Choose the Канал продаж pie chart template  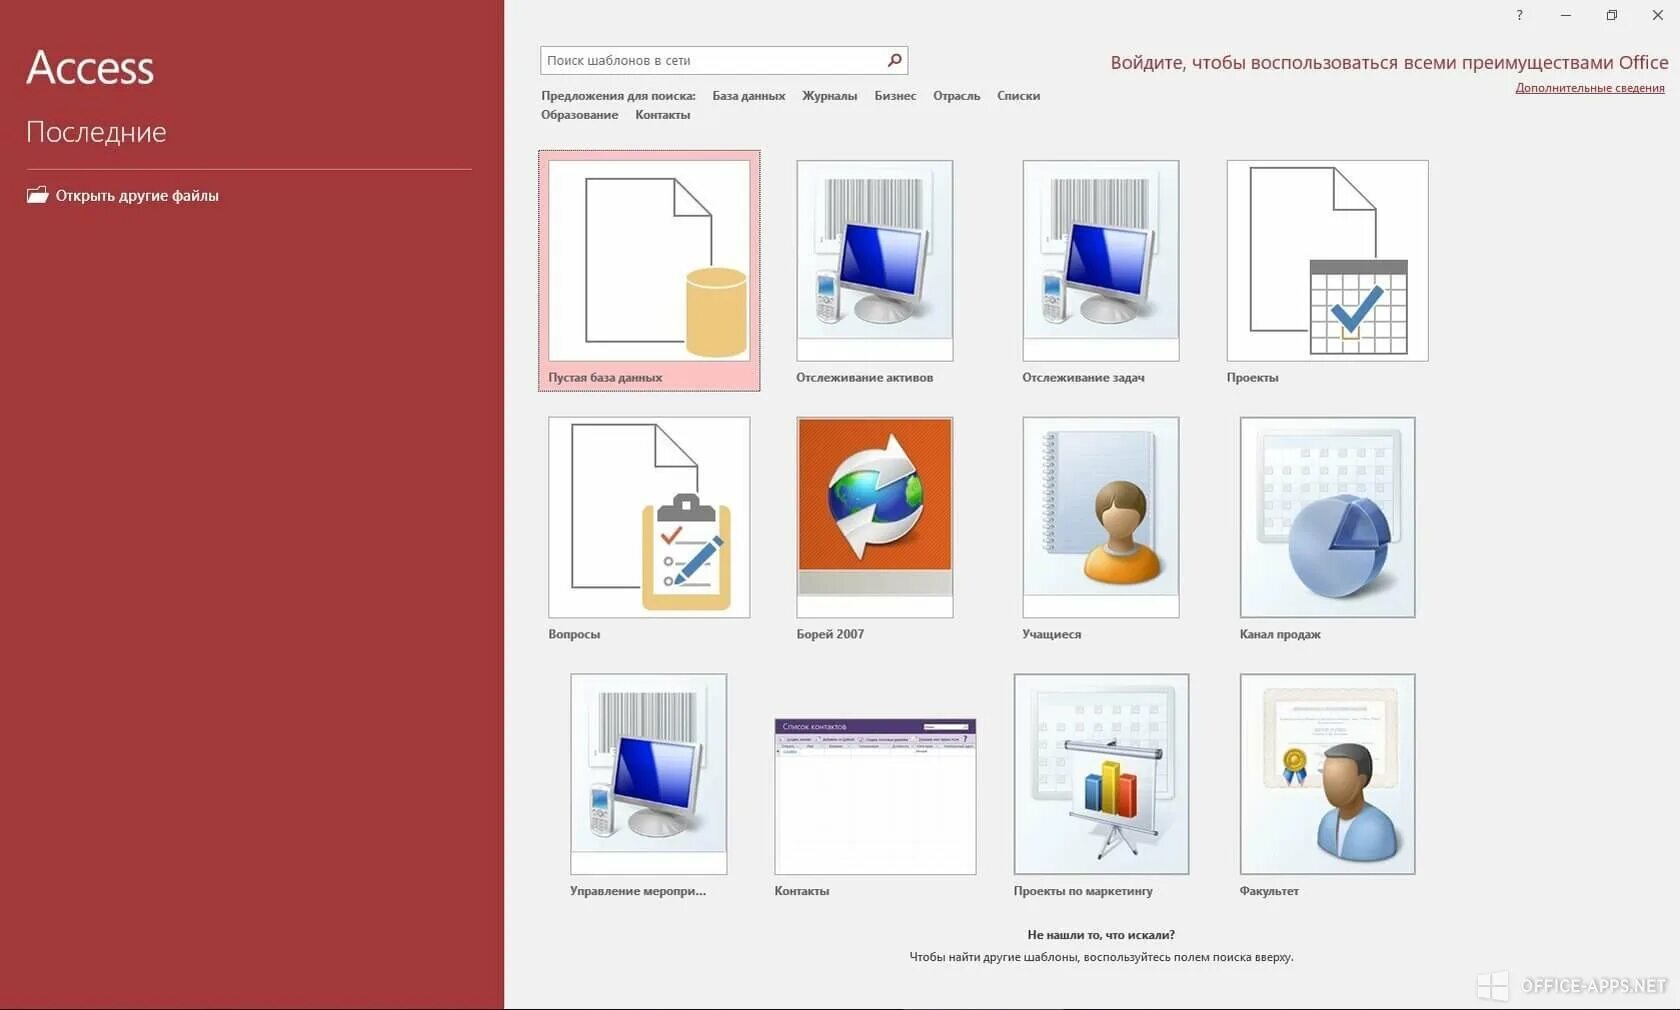click(x=1327, y=517)
